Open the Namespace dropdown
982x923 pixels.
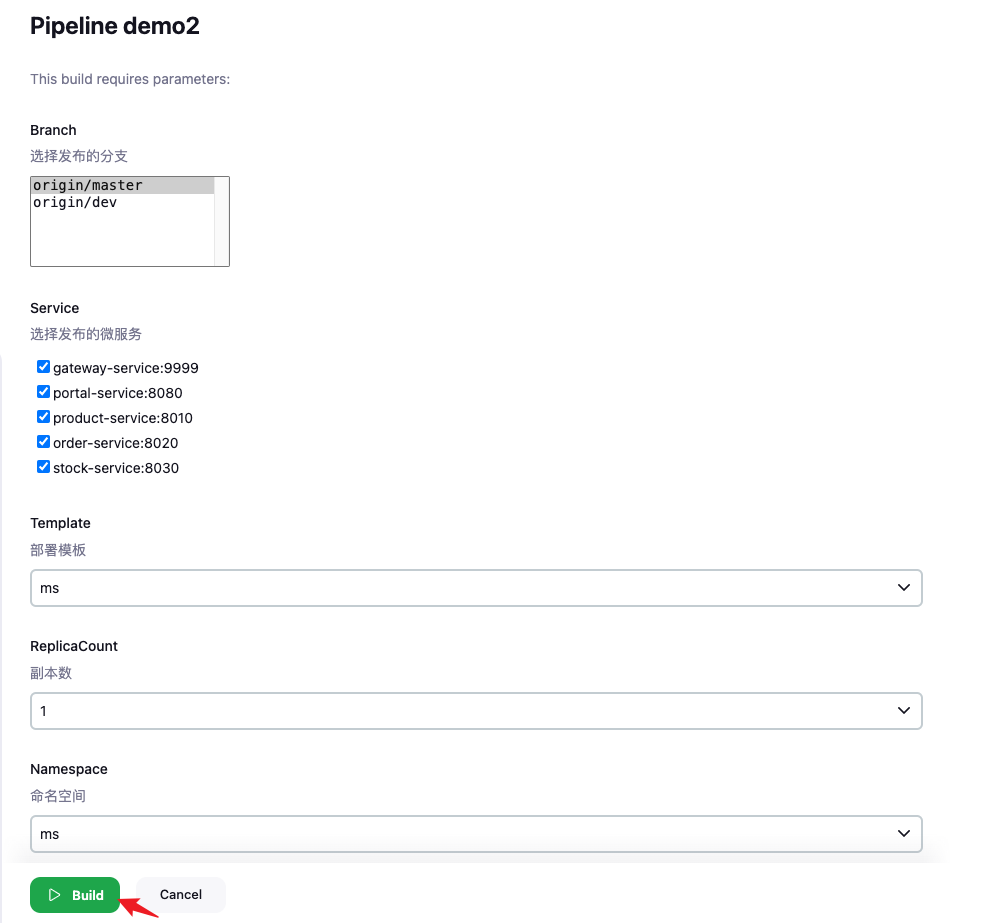pyautogui.click(x=476, y=833)
